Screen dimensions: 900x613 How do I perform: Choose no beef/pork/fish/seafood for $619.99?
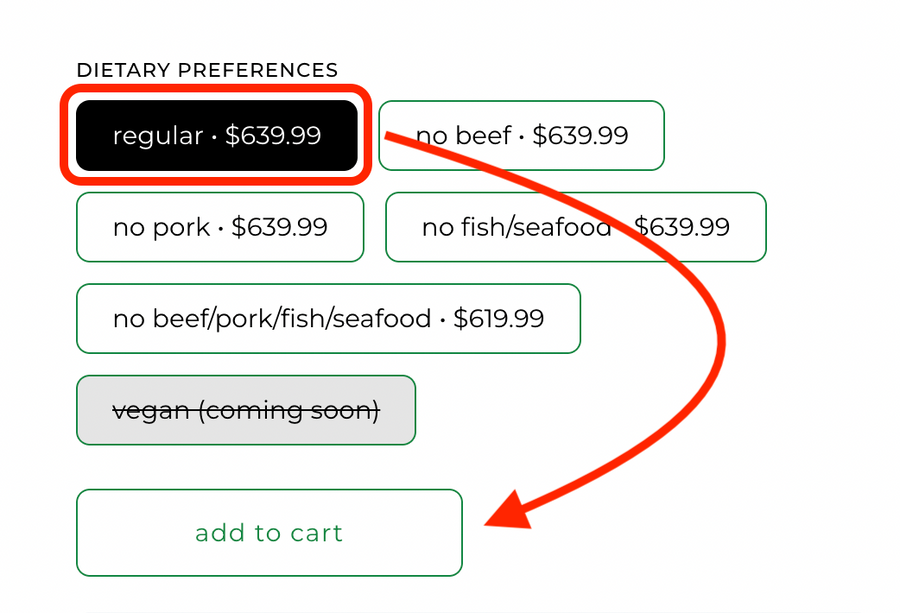pyautogui.click(x=328, y=319)
